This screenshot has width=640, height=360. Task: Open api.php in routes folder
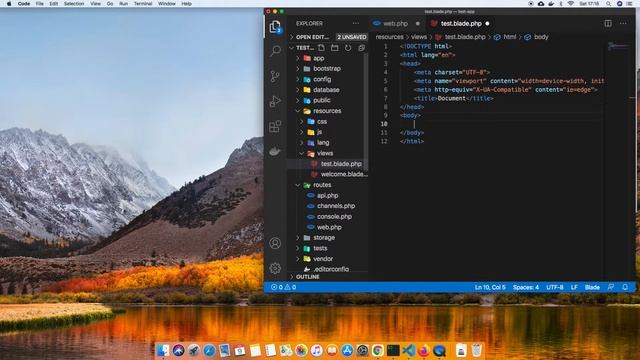click(x=328, y=196)
